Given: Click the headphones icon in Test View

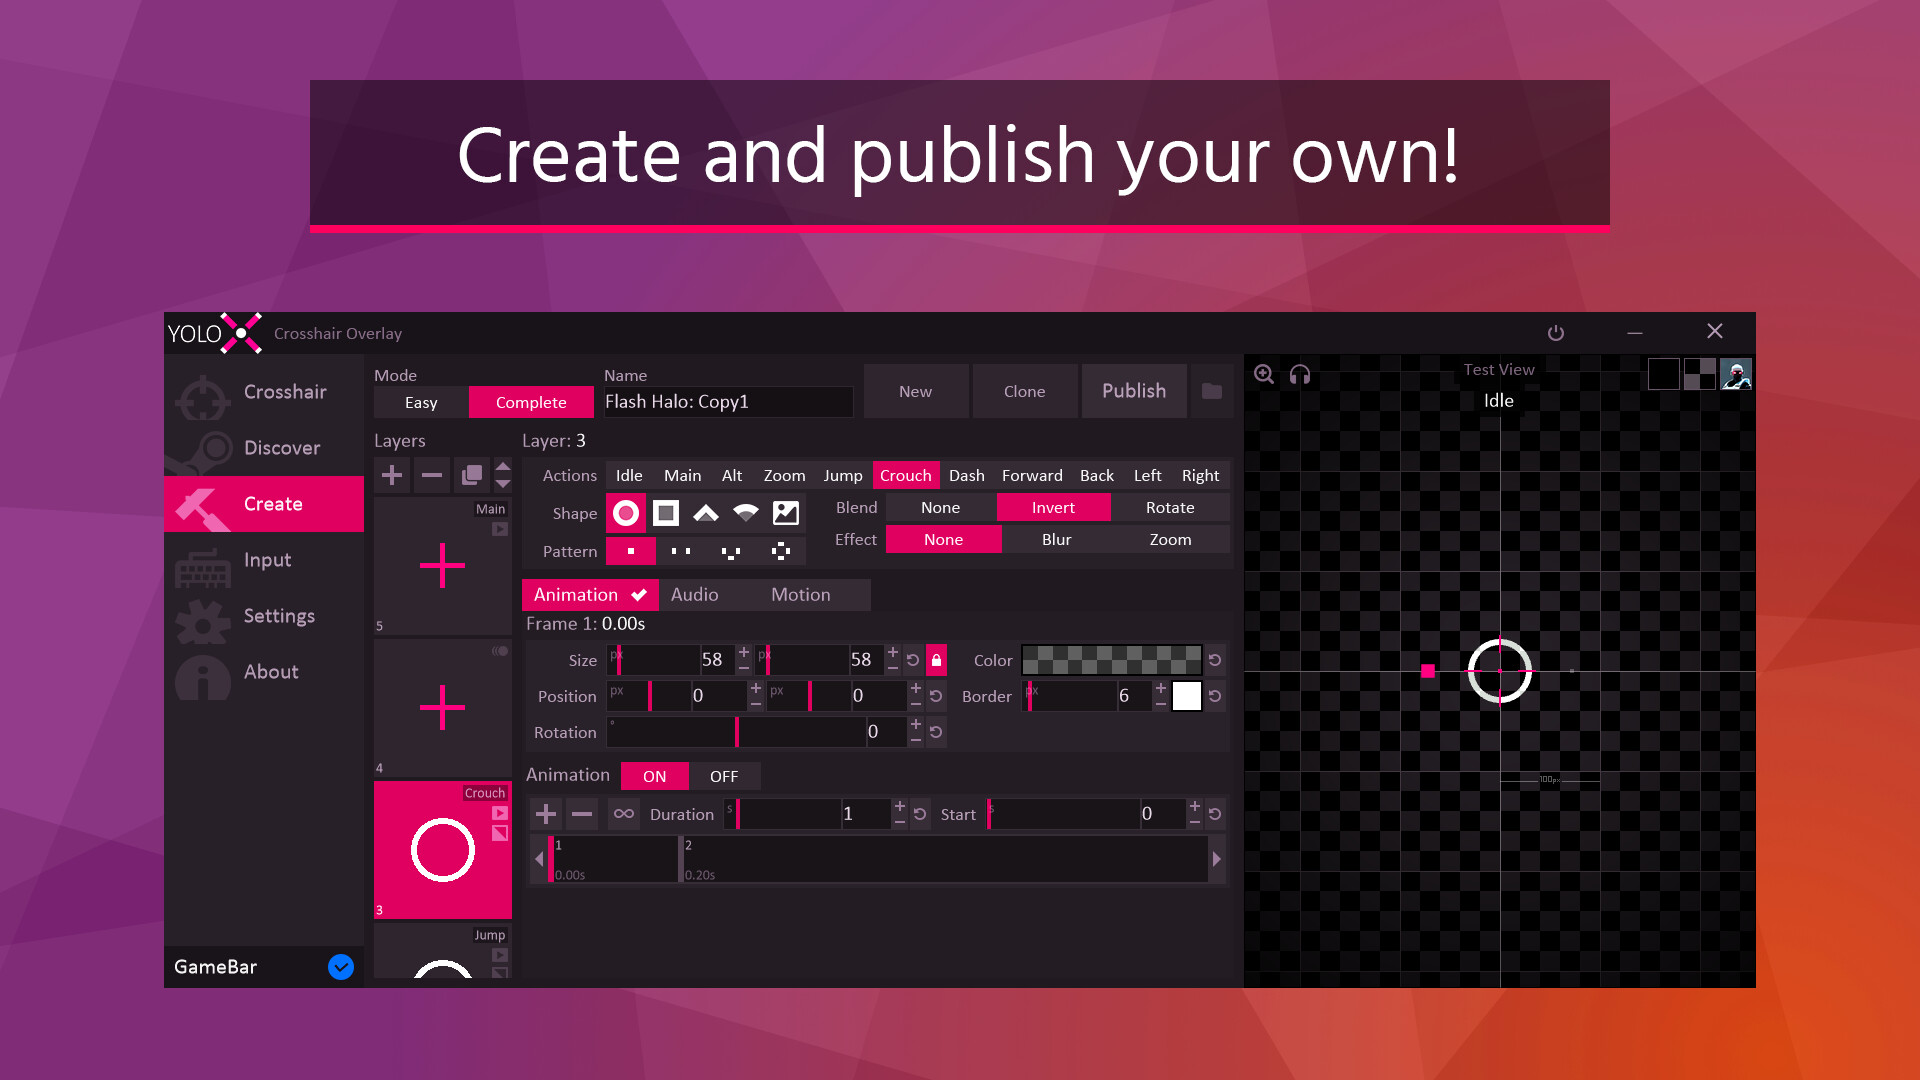Looking at the screenshot, I should (x=1297, y=373).
